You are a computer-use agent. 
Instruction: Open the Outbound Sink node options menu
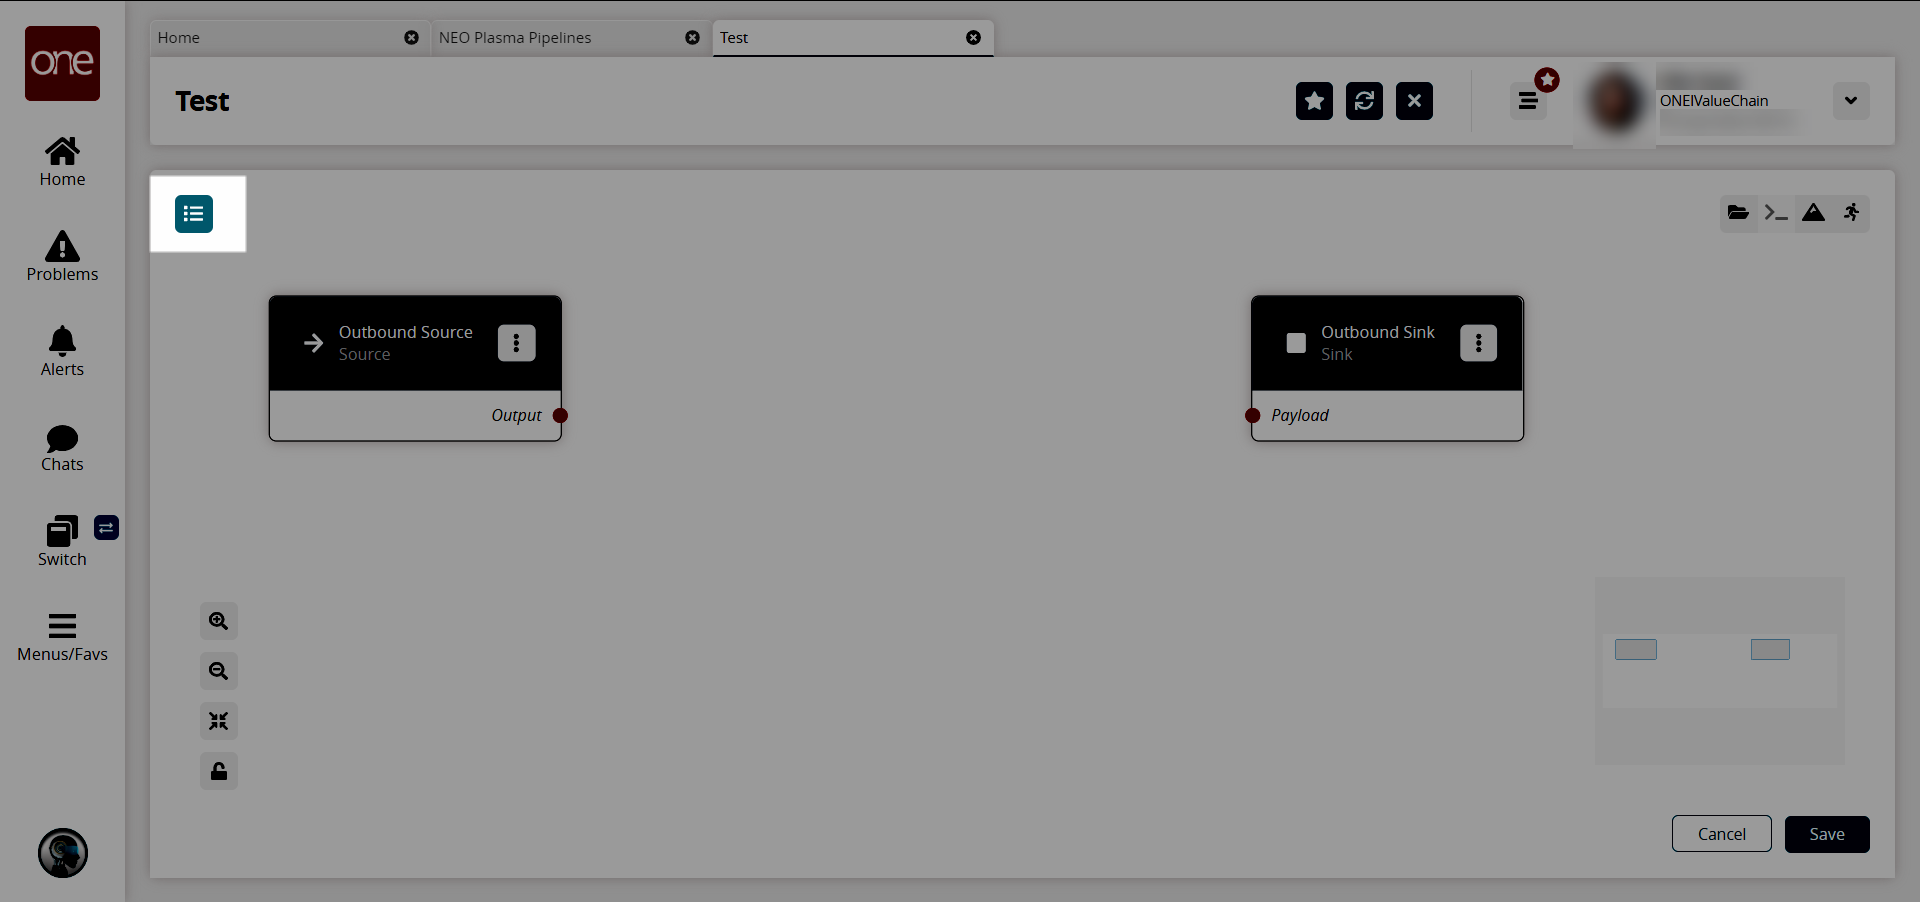point(1479,343)
